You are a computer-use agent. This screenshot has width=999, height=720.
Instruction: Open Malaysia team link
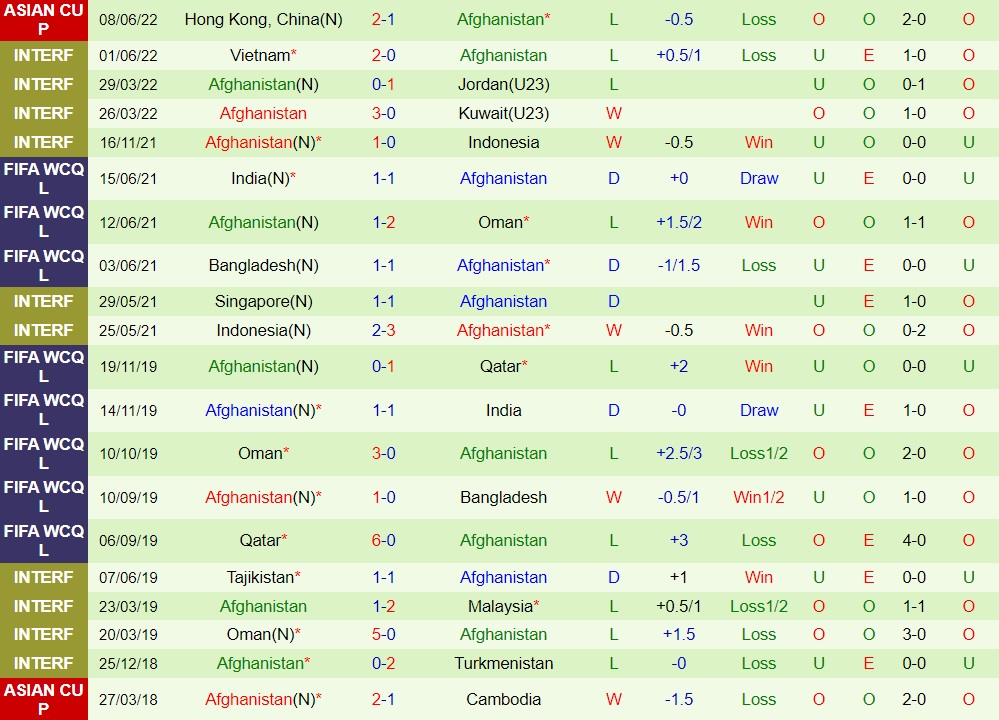click(x=500, y=606)
